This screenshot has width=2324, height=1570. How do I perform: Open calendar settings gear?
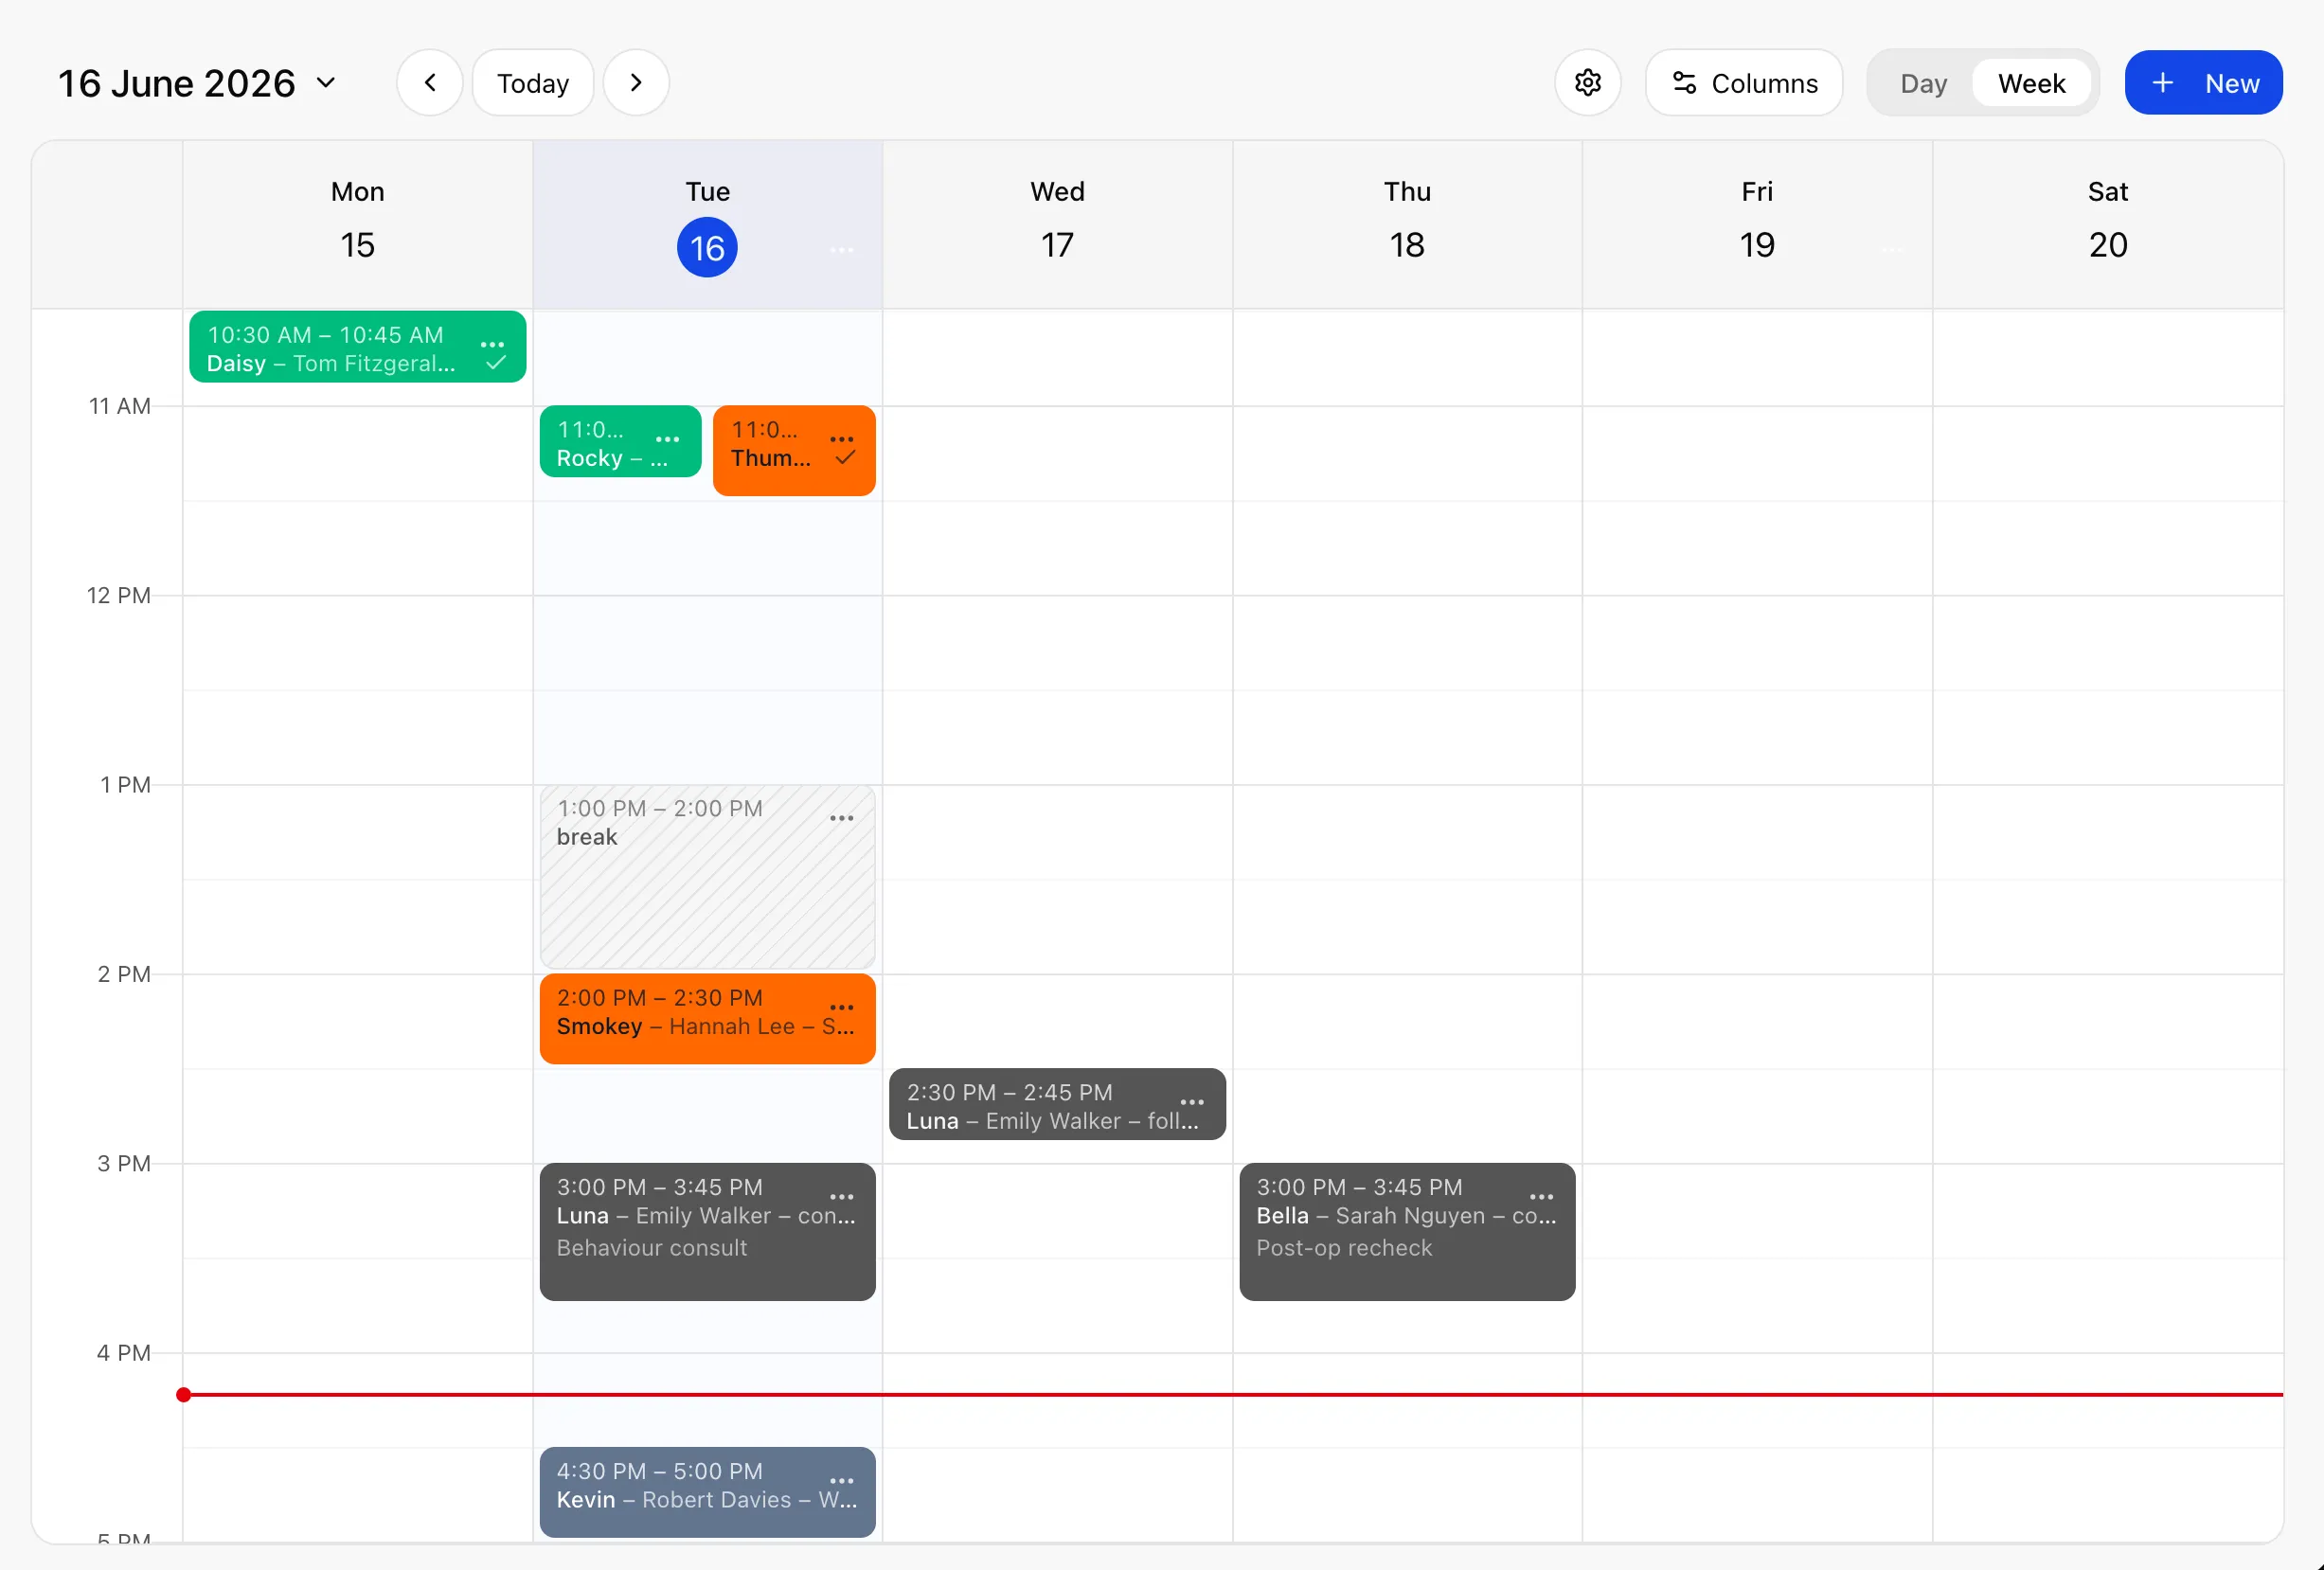(1588, 83)
